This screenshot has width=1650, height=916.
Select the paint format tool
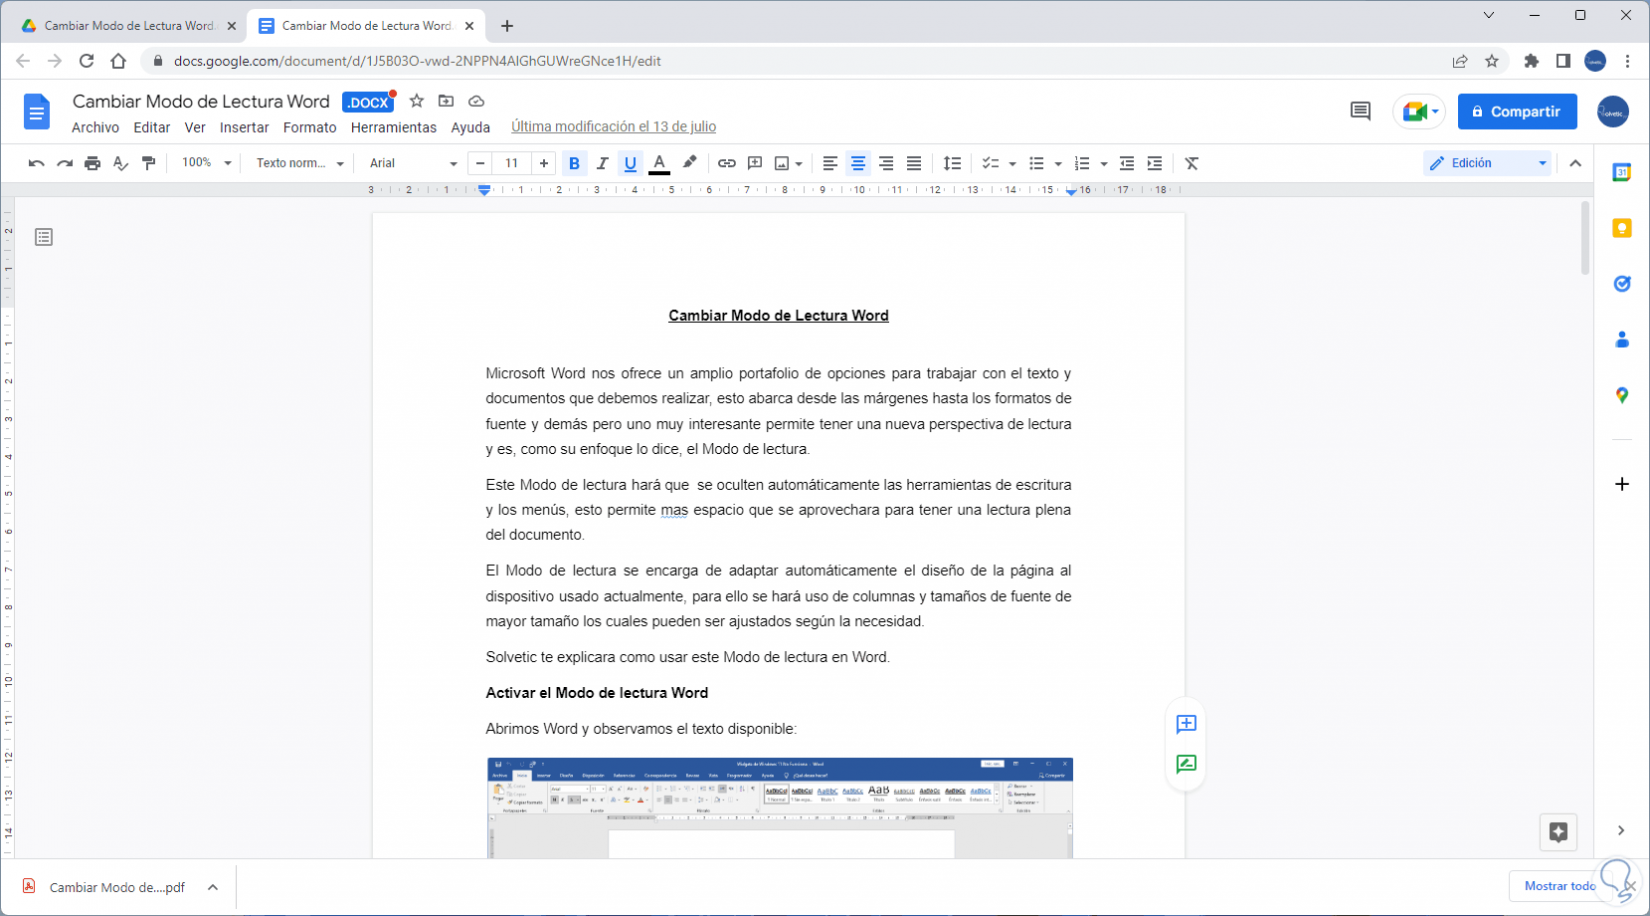coord(149,163)
